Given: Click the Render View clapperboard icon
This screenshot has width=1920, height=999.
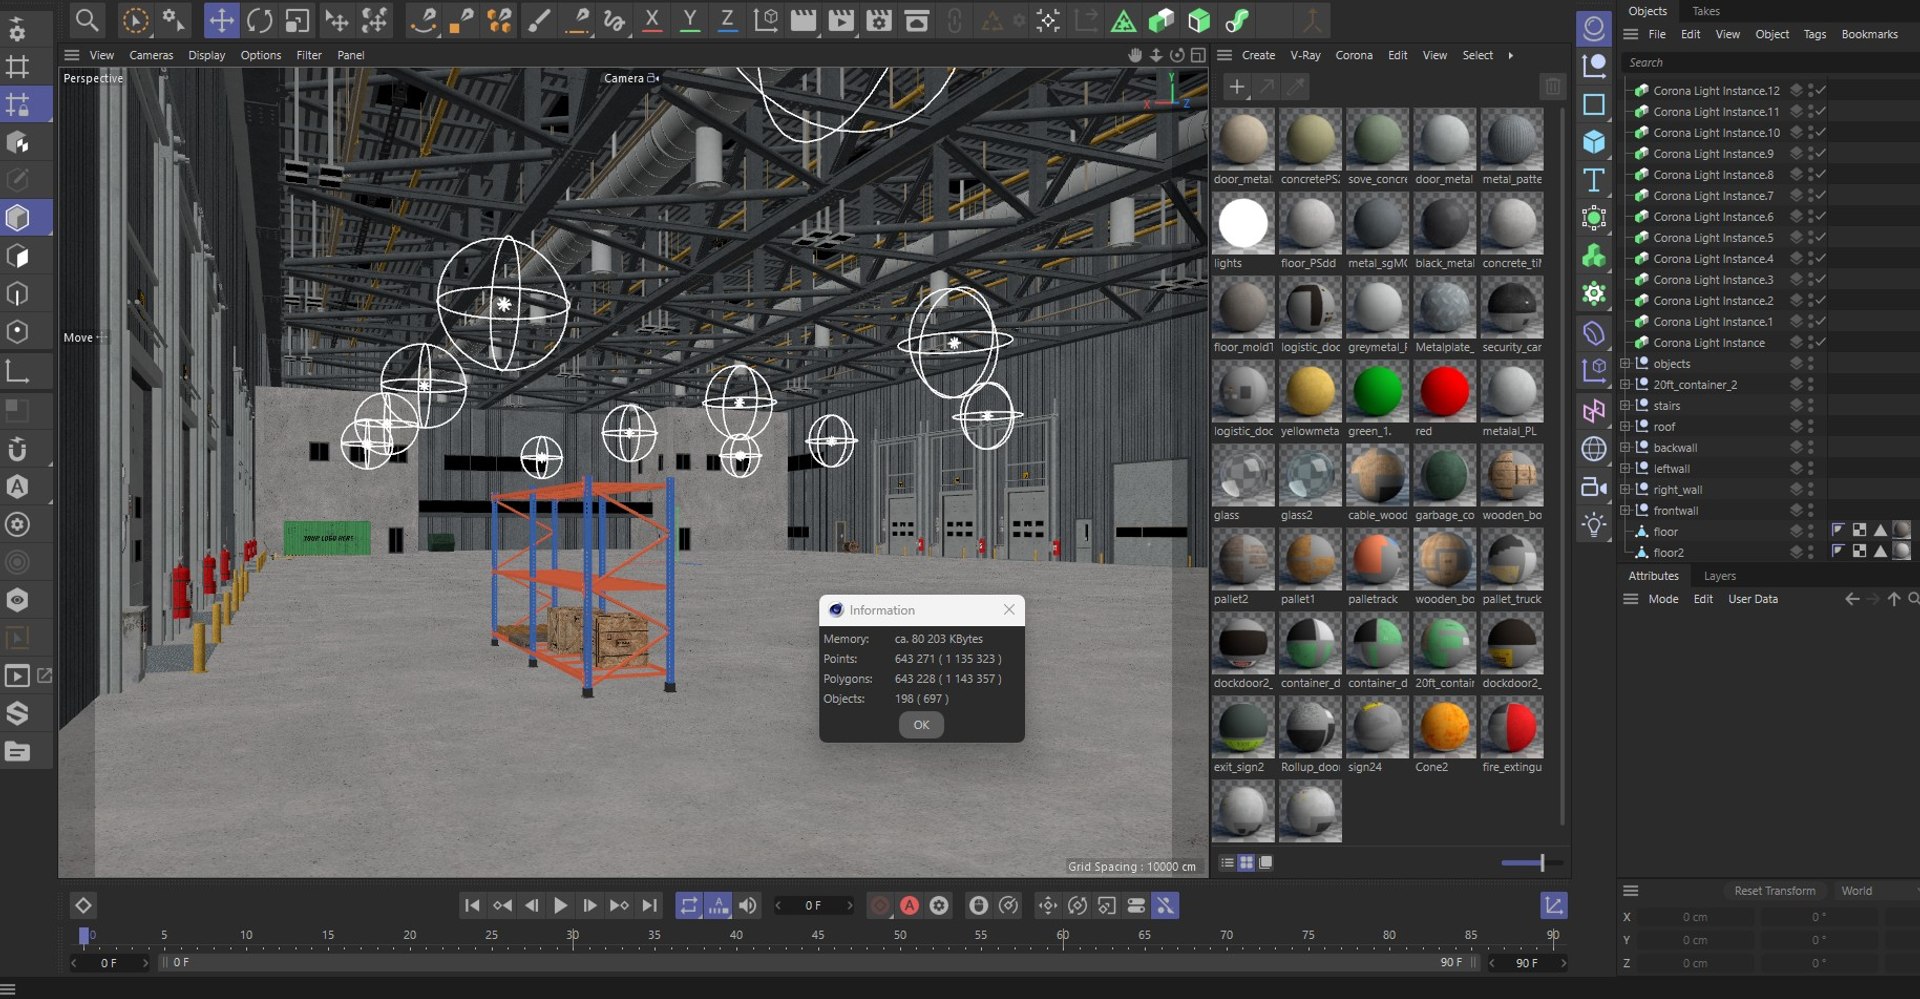Looking at the screenshot, I should (x=803, y=20).
